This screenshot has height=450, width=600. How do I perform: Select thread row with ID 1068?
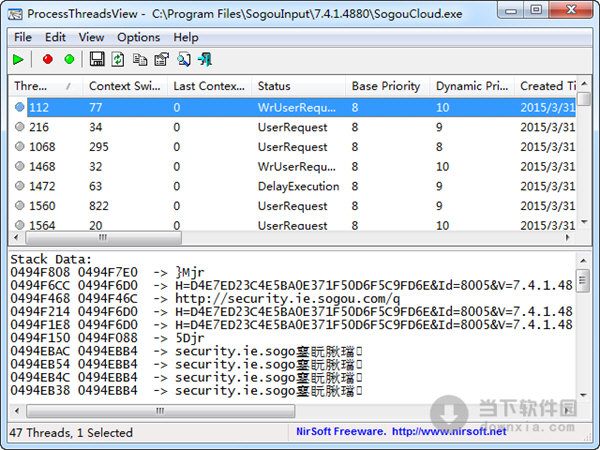pyautogui.click(x=292, y=147)
